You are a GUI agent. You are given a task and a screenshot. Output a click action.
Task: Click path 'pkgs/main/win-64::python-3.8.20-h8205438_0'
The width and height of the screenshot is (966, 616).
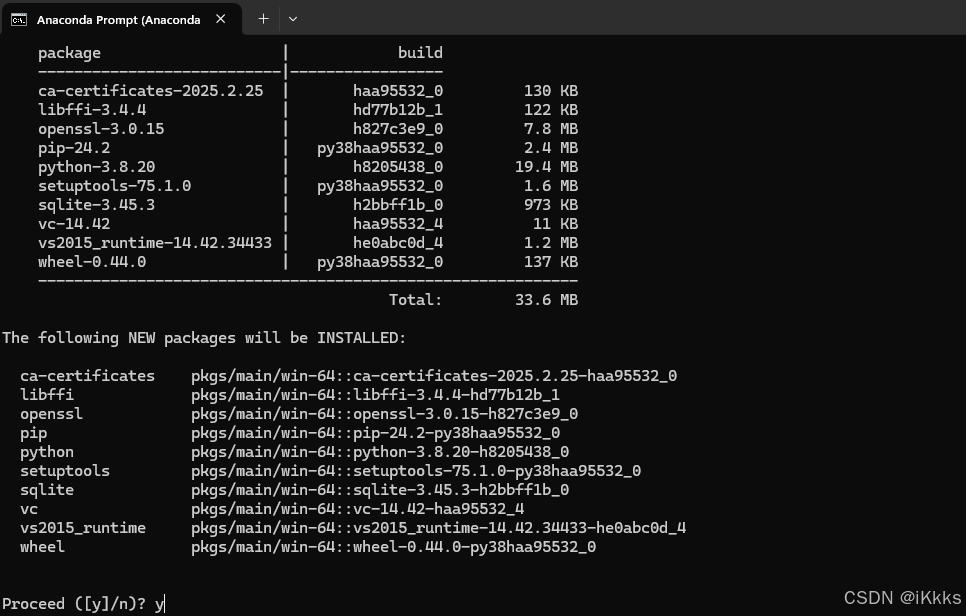tap(380, 453)
